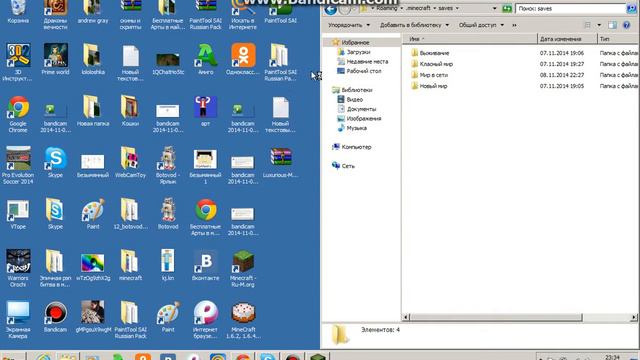
Task: Open address bar history dropdown
Action: [494, 8]
